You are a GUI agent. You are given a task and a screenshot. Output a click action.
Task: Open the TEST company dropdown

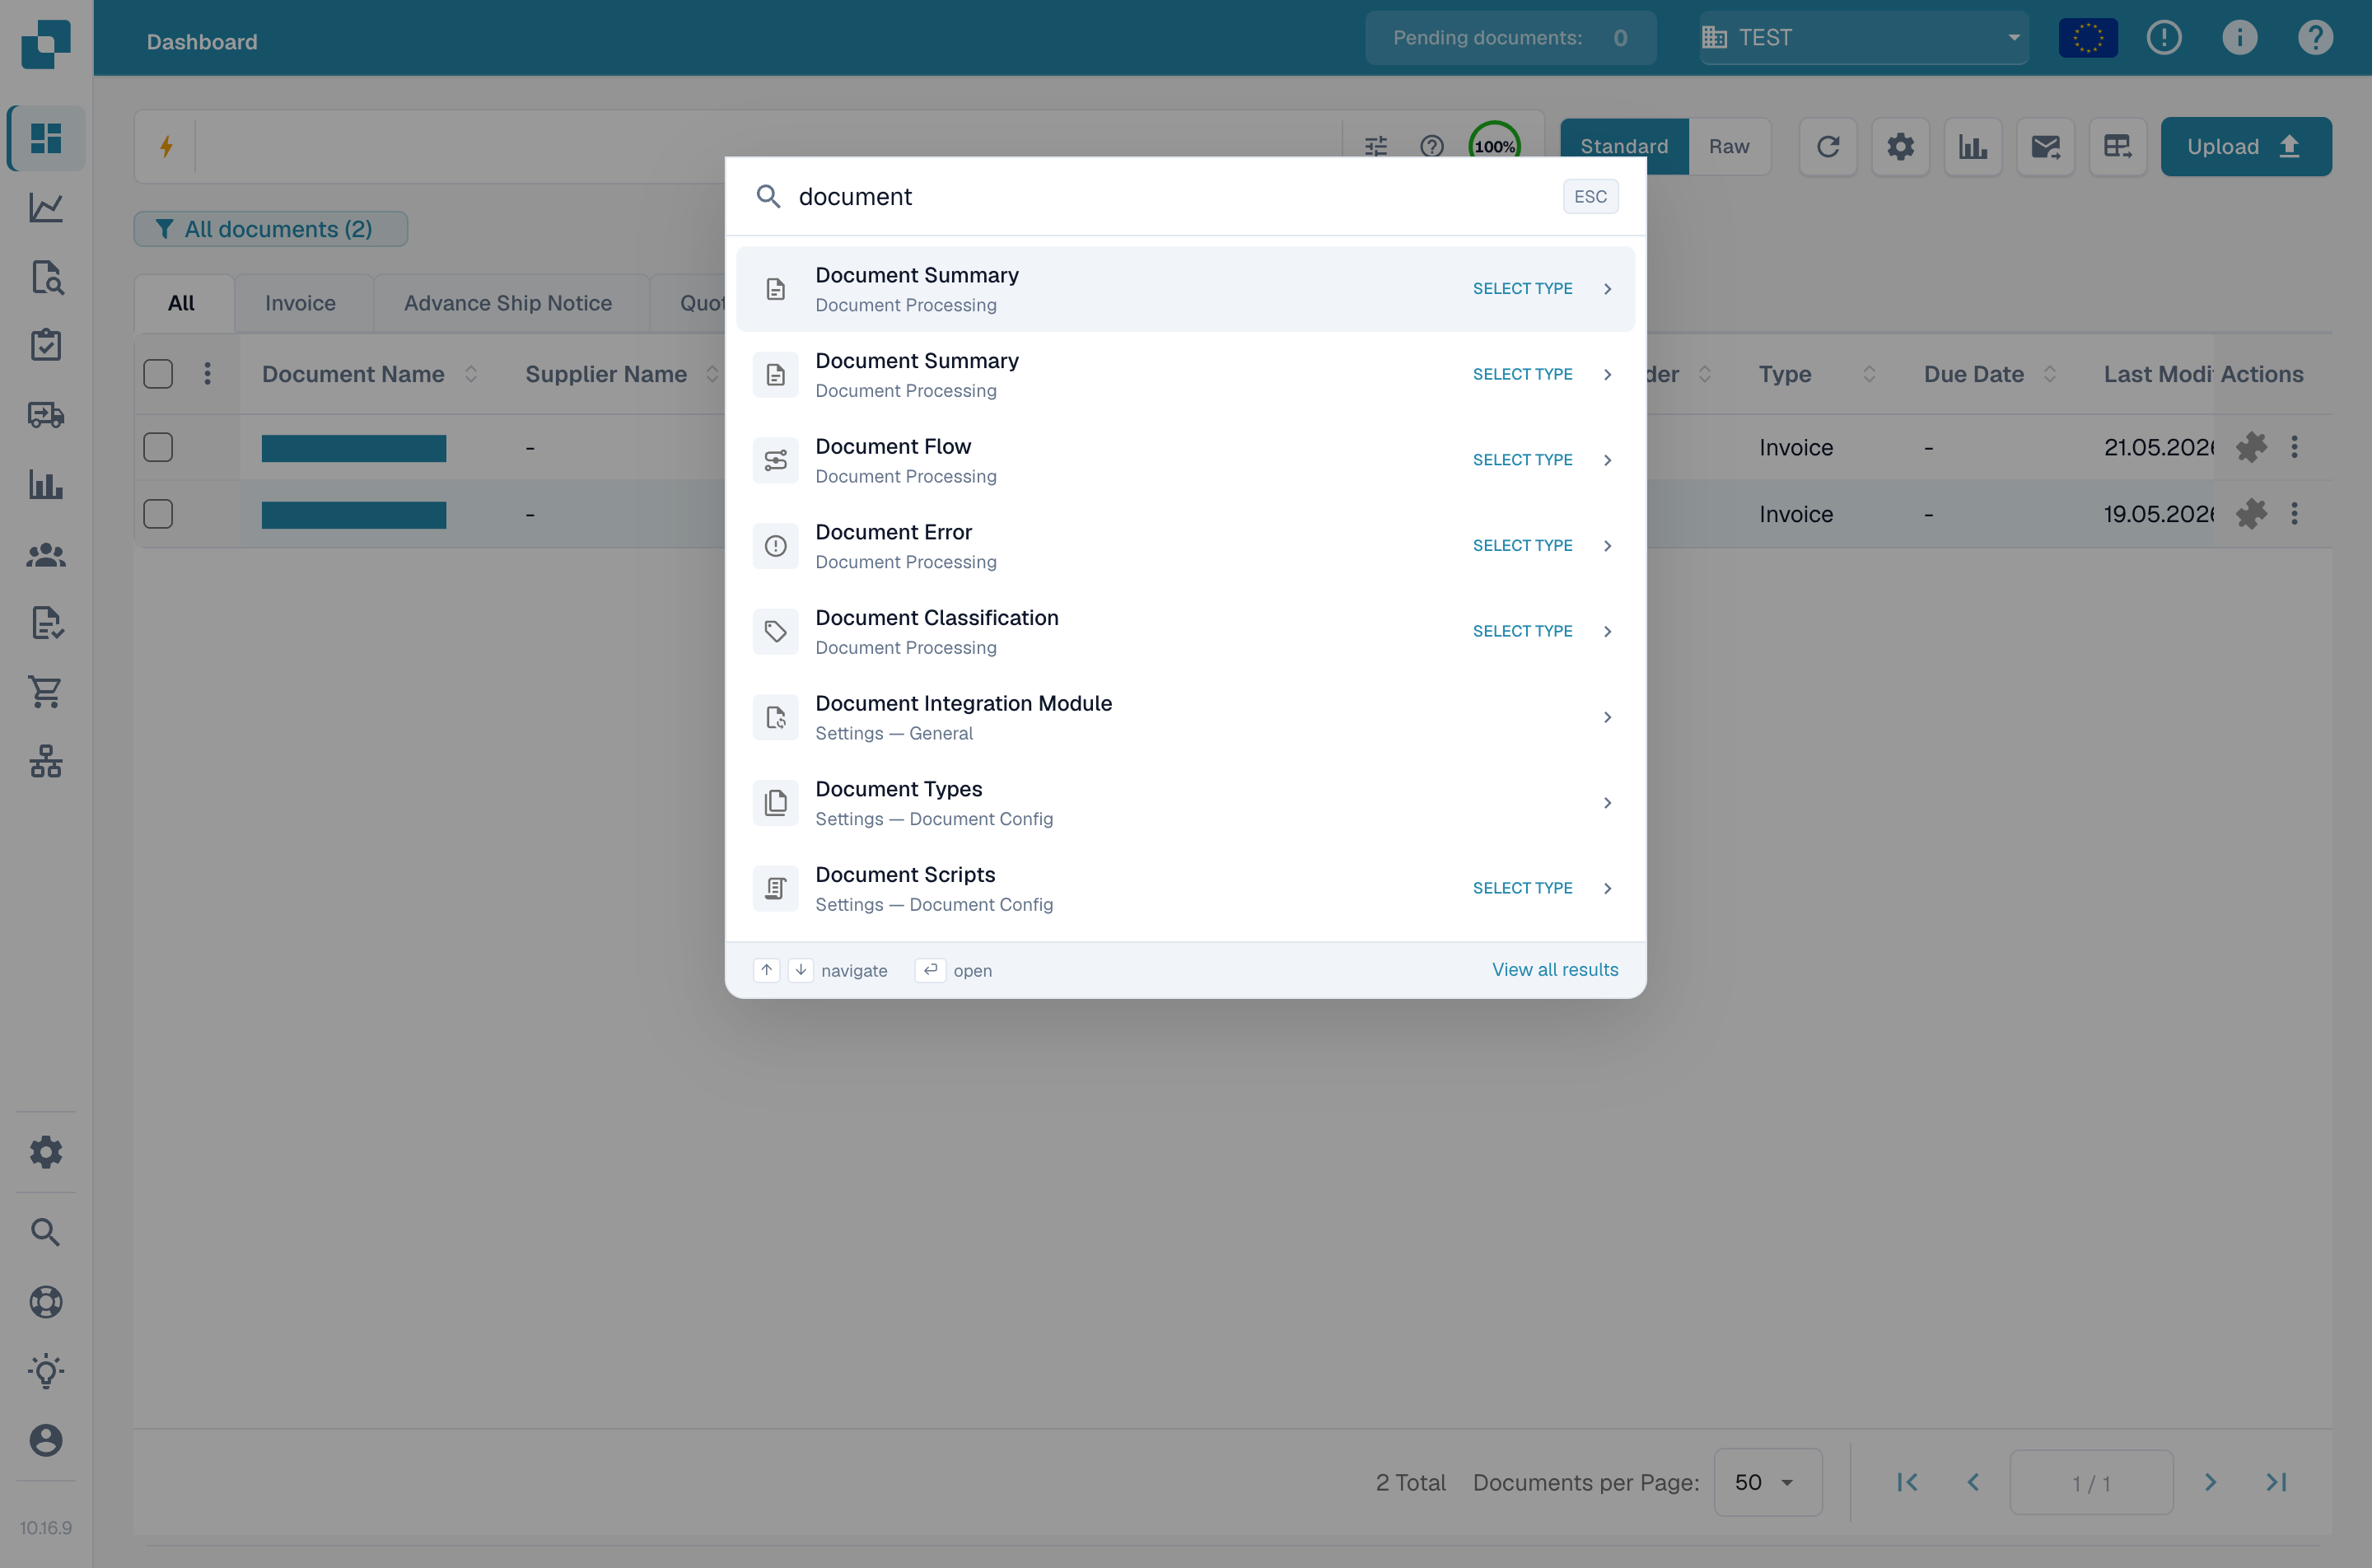pos(1864,38)
